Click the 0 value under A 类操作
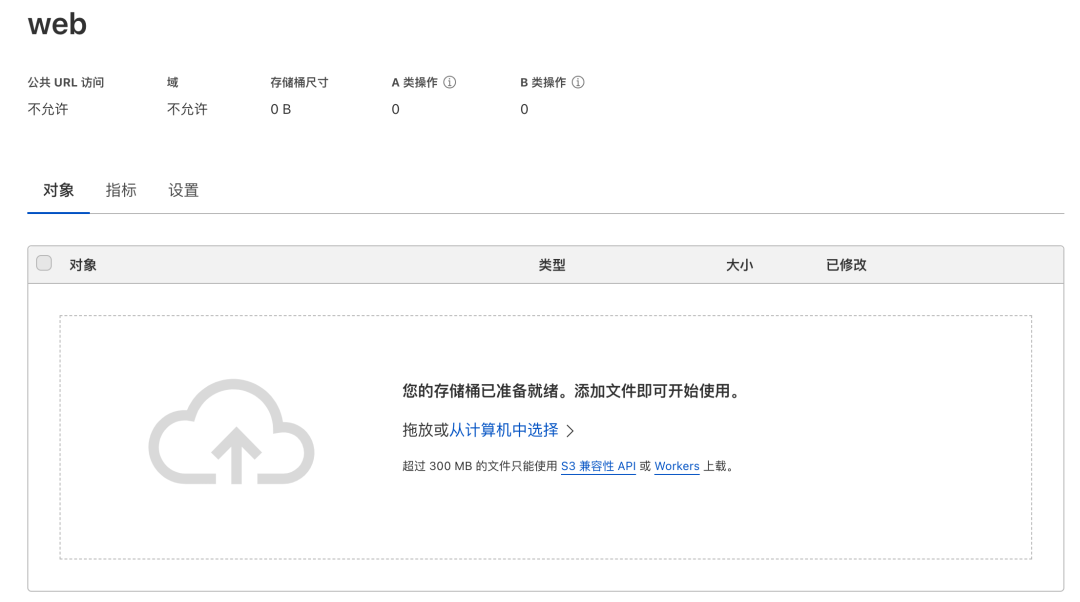Screen dimensions: 1080x602 pyautogui.click(x=395, y=110)
